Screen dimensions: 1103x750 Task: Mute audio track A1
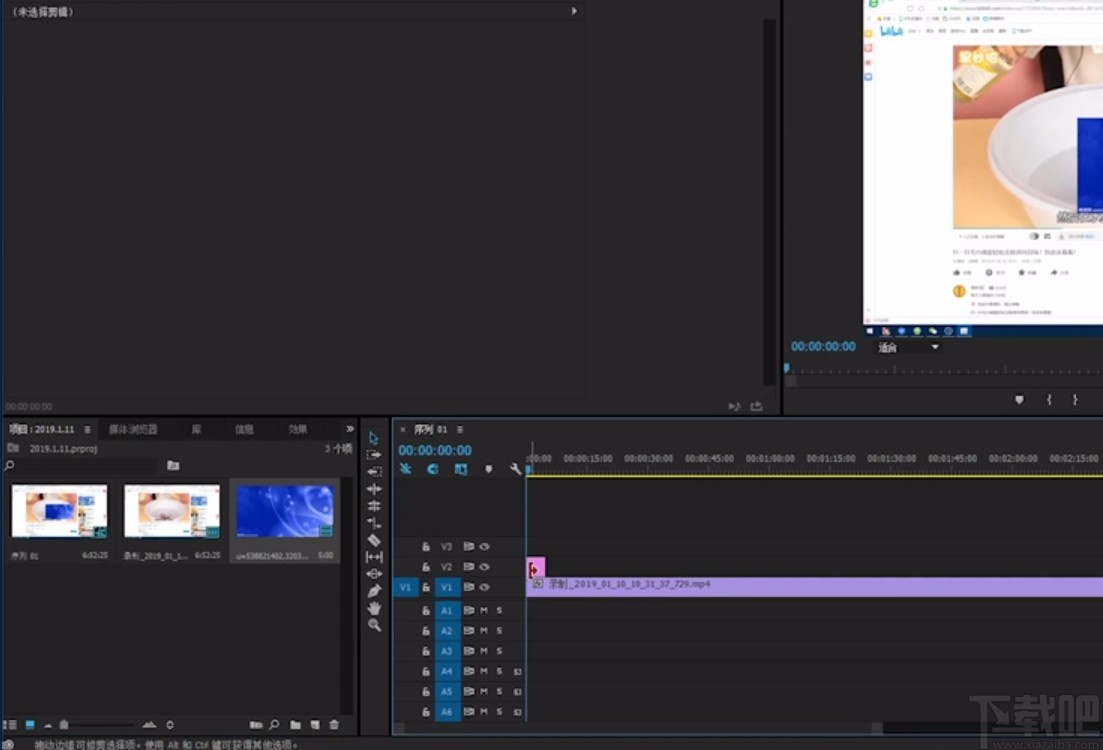pos(484,610)
